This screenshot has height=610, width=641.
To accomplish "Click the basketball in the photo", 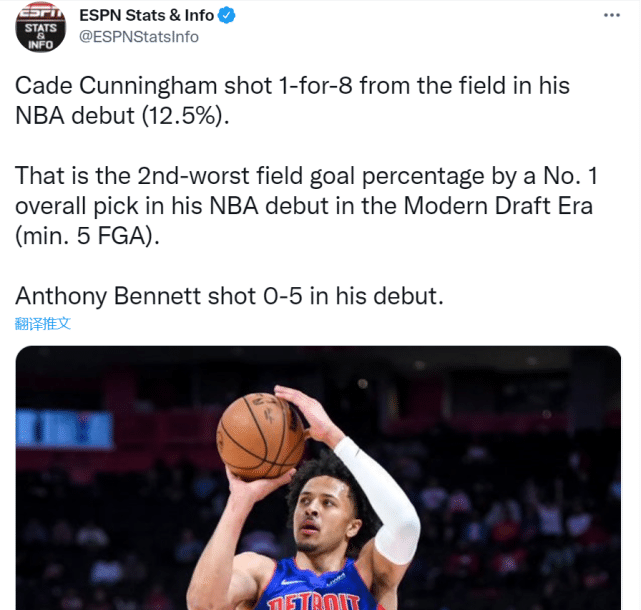I will pyautogui.click(x=261, y=435).
